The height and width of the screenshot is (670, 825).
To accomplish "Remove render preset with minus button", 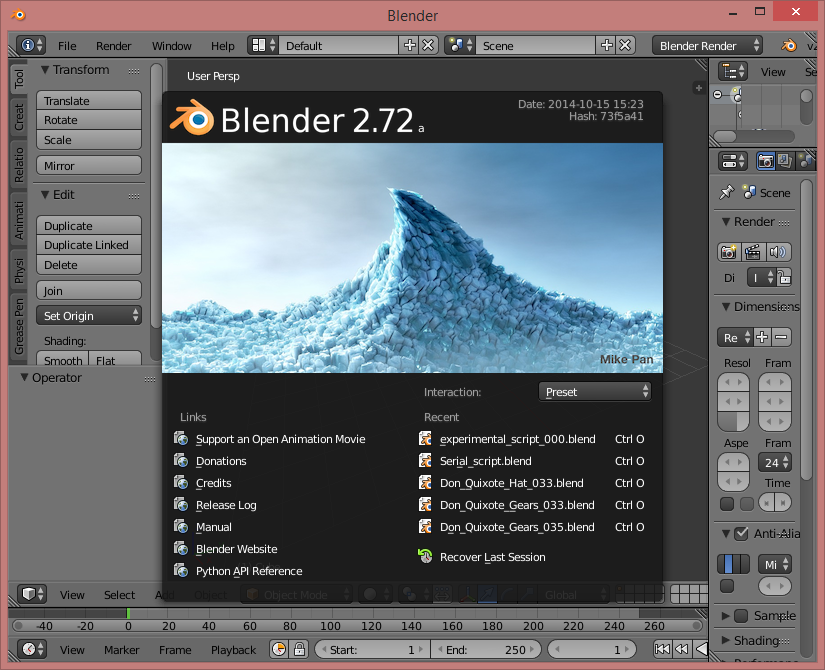I will click(x=782, y=337).
